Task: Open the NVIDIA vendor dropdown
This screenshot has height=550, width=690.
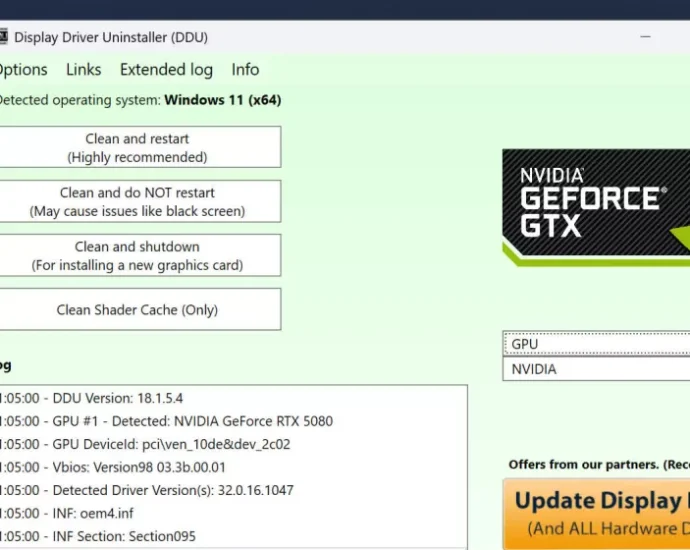Action: (x=596, y=369)
